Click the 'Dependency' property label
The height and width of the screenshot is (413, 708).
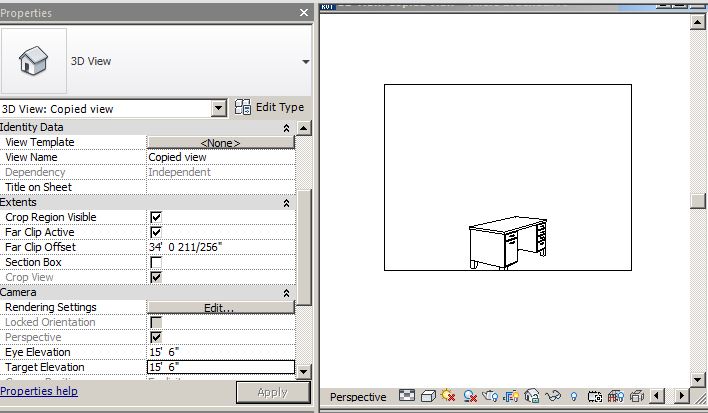pyautogui.click(x=35, y=172)
